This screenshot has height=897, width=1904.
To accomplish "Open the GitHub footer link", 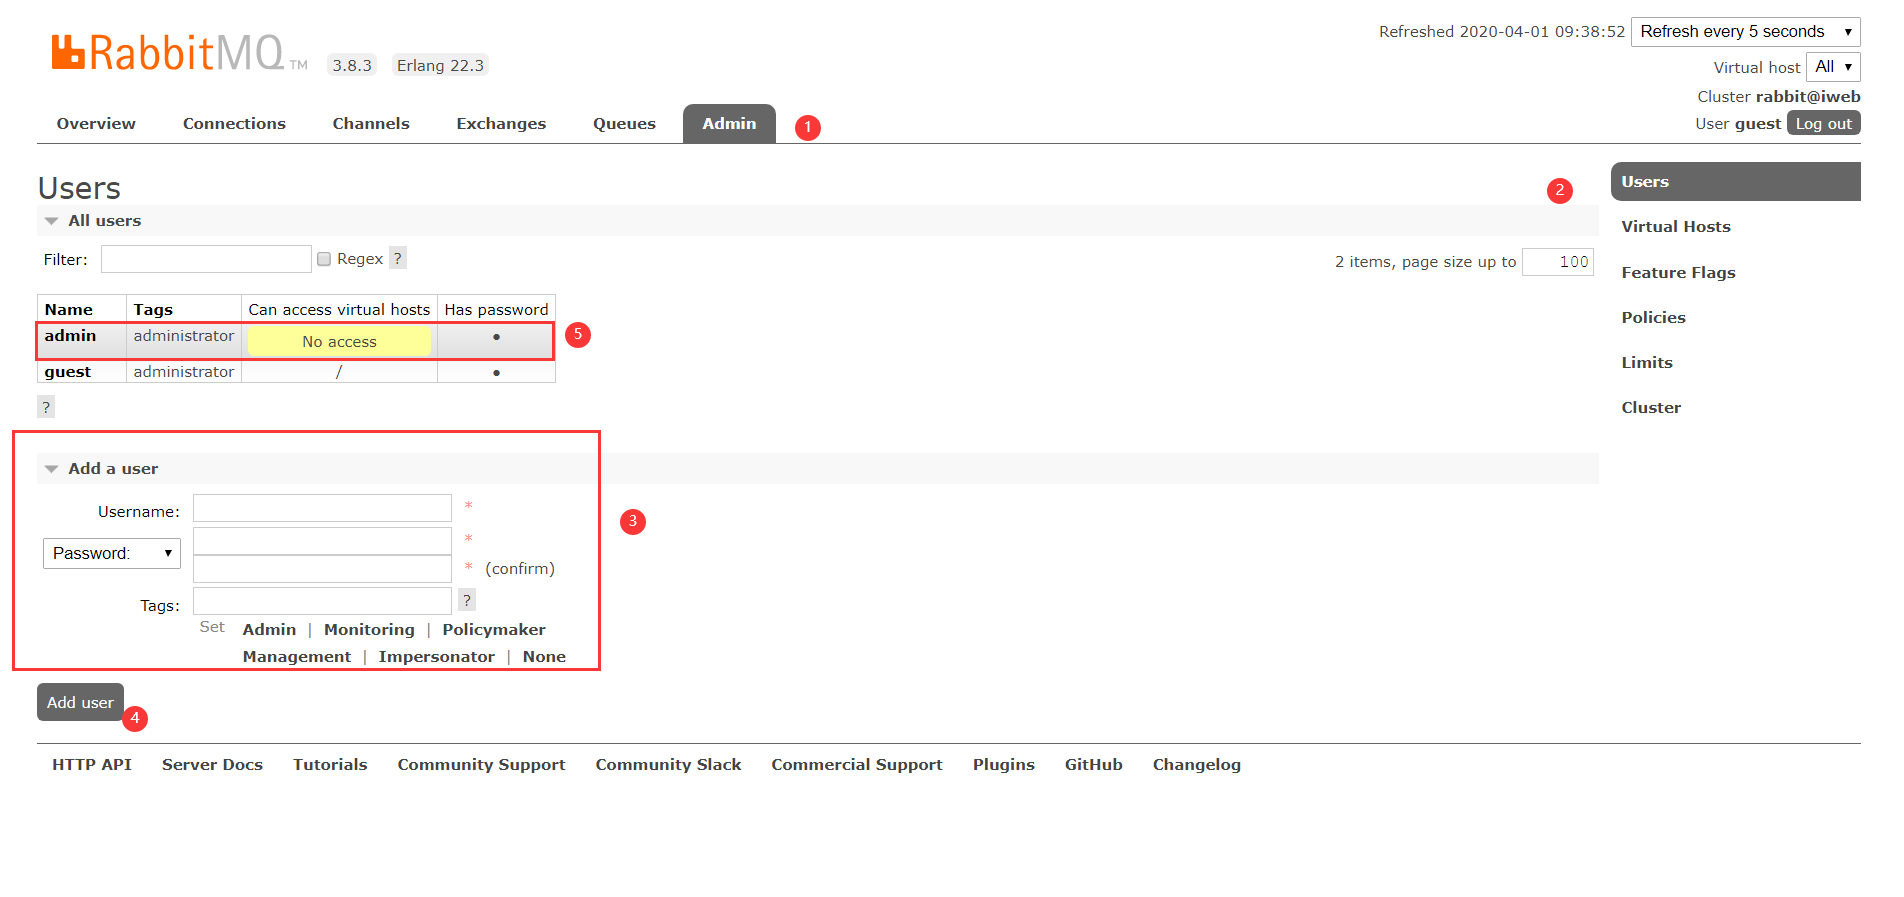I will pyautogui.click(x=1093, y=765).
